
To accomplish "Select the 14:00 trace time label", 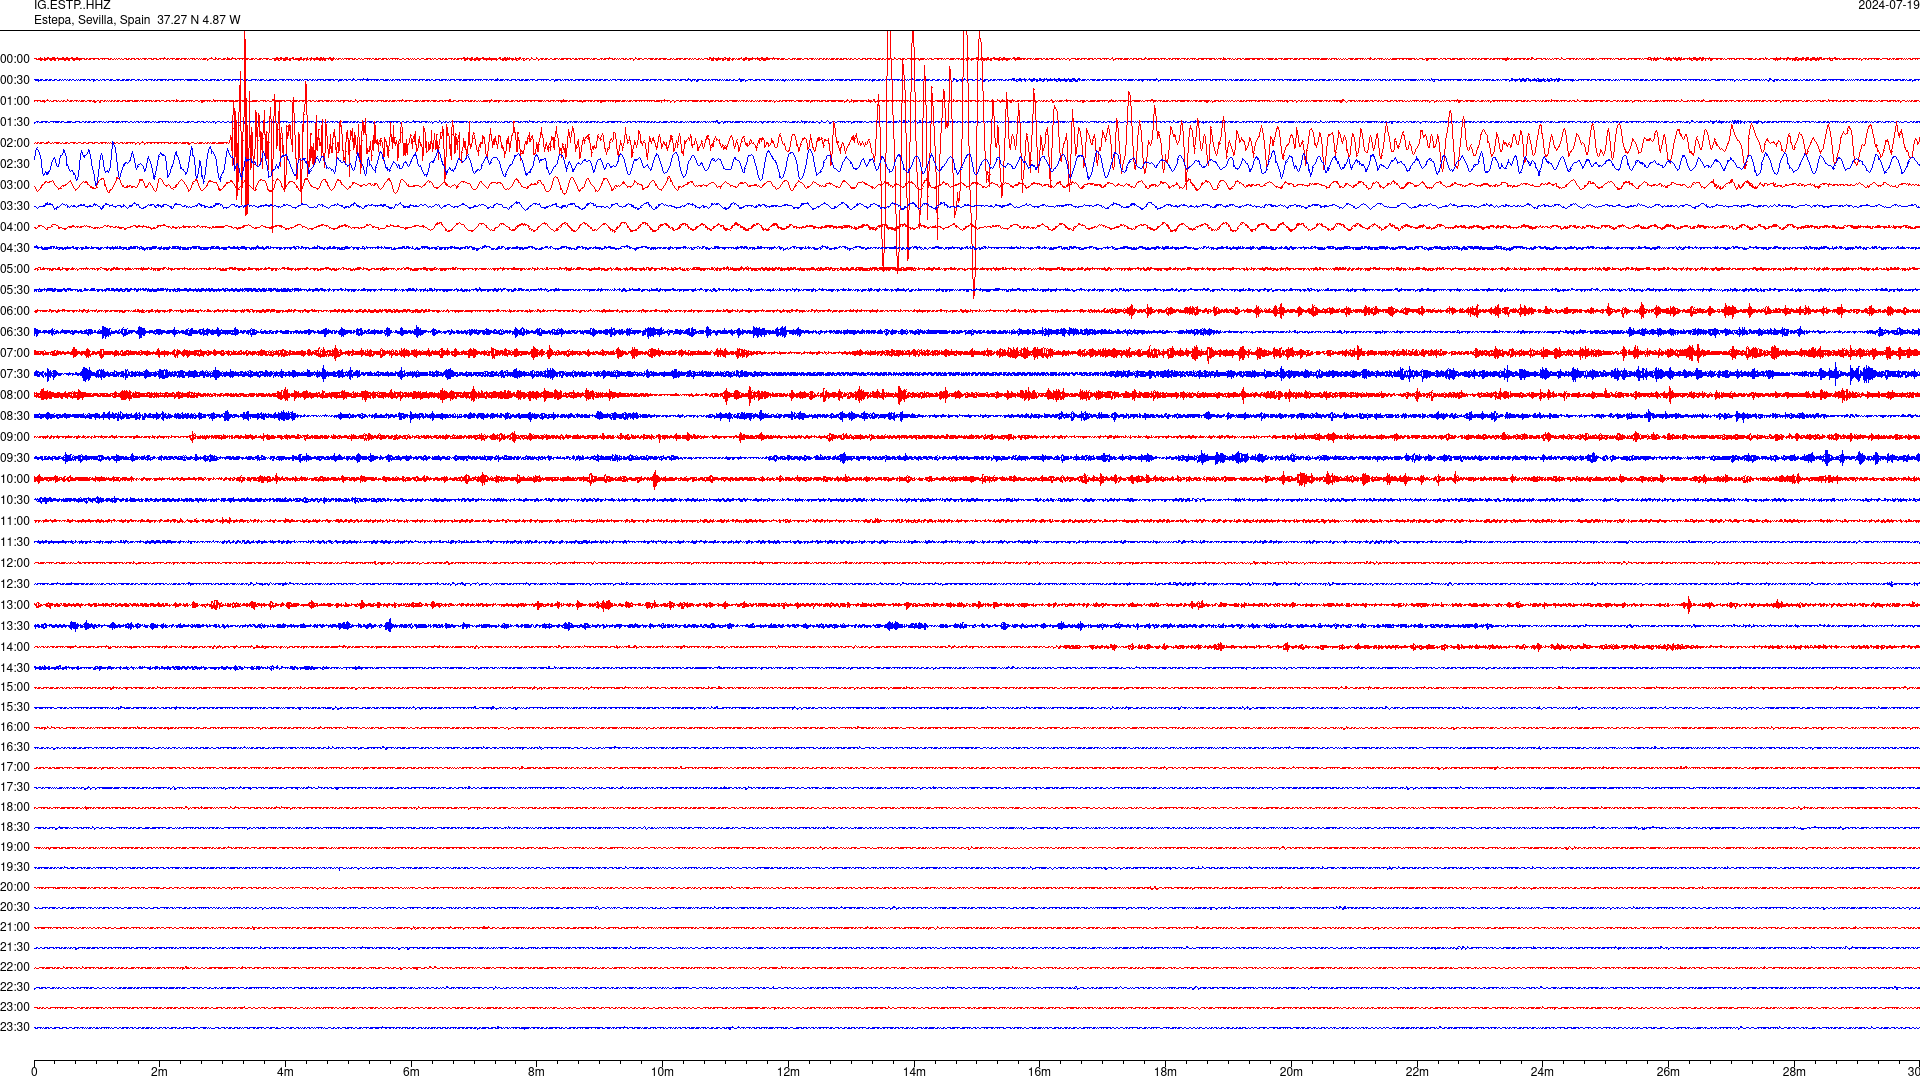I will (x=15, y=647).
